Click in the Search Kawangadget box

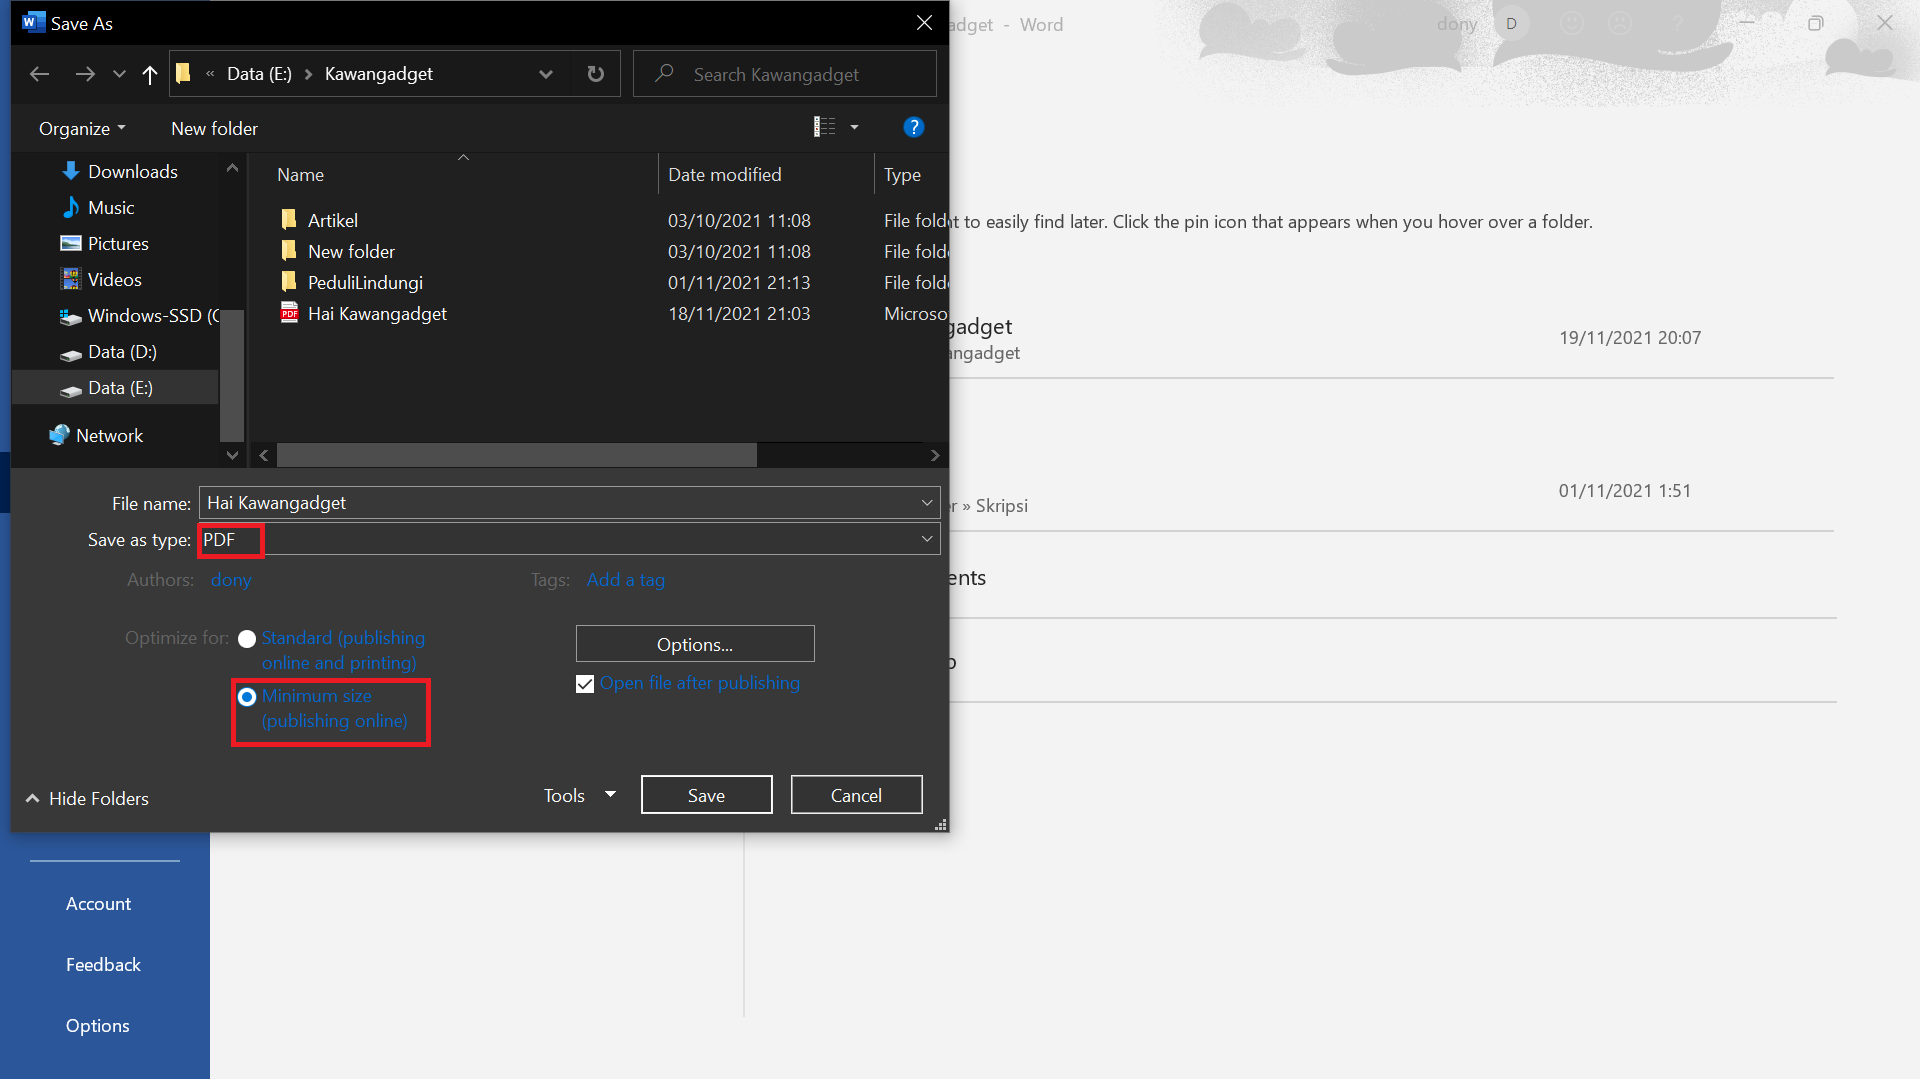coord(785,74)
